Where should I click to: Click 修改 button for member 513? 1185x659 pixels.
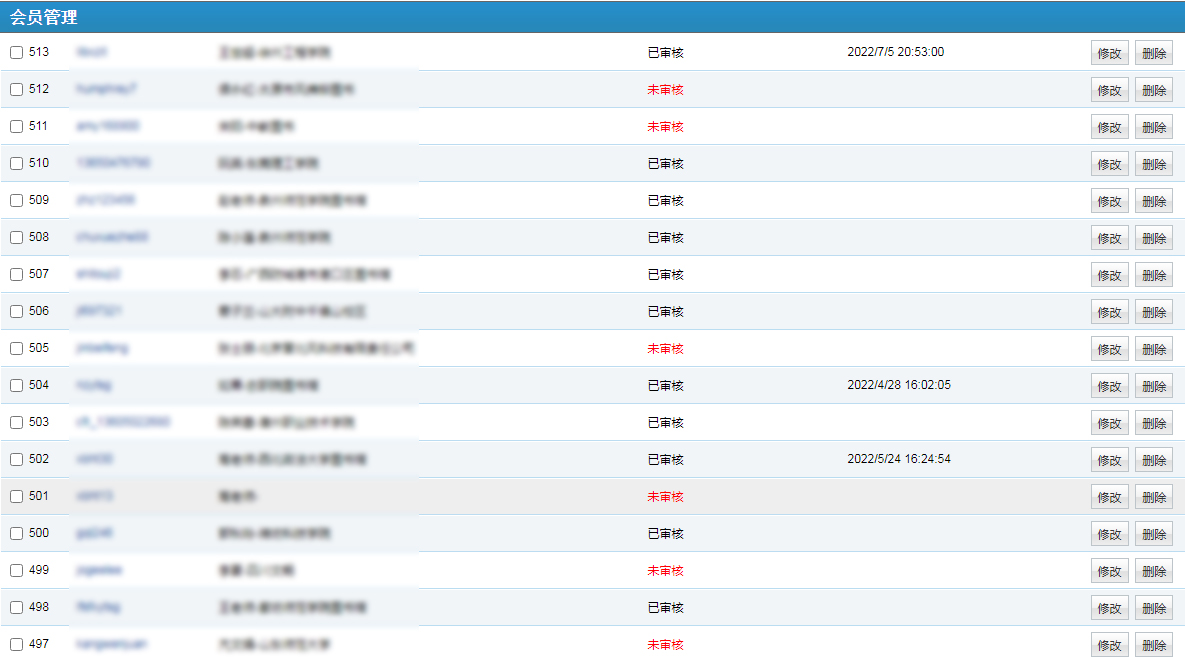[x=1109, y=53]
